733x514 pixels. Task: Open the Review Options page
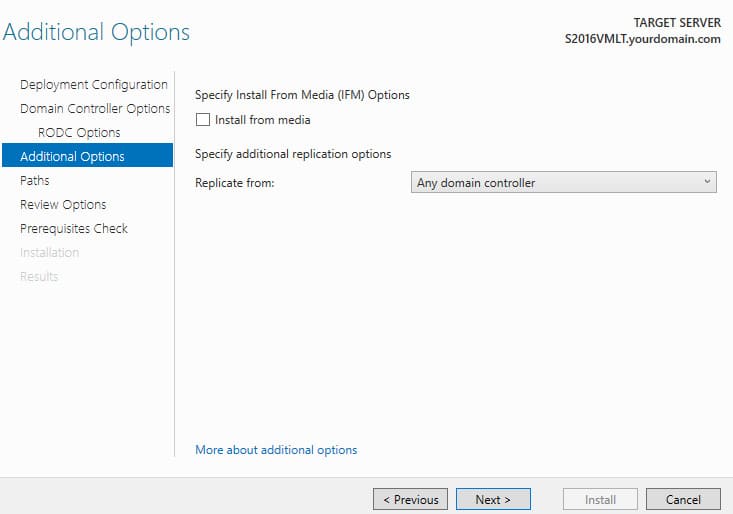[63, 205]
